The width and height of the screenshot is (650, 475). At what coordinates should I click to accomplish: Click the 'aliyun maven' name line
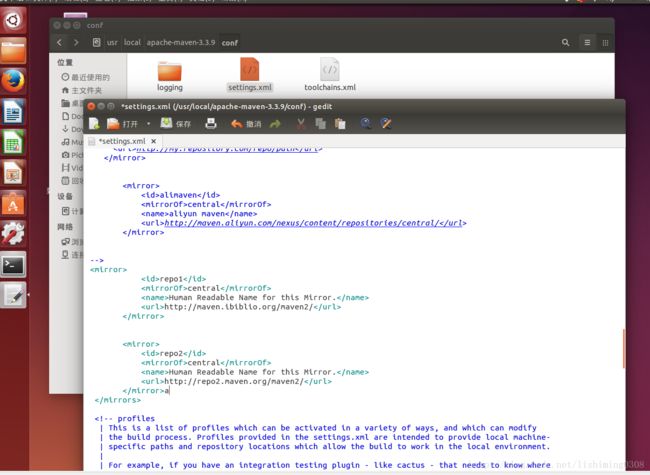pyautogui.click(x=199, y=214)
